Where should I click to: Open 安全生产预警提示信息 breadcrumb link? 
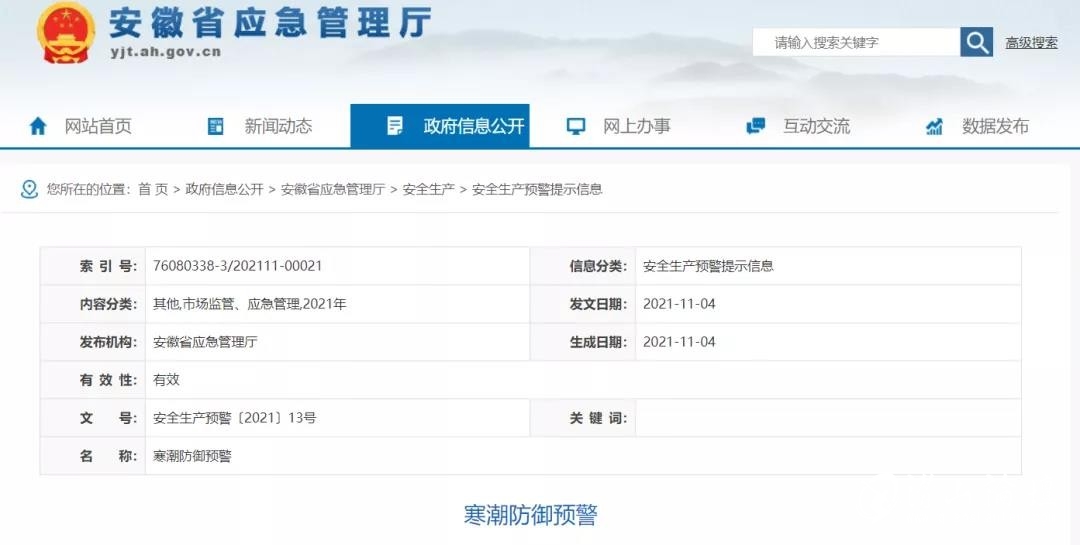(x=537, y=189)
